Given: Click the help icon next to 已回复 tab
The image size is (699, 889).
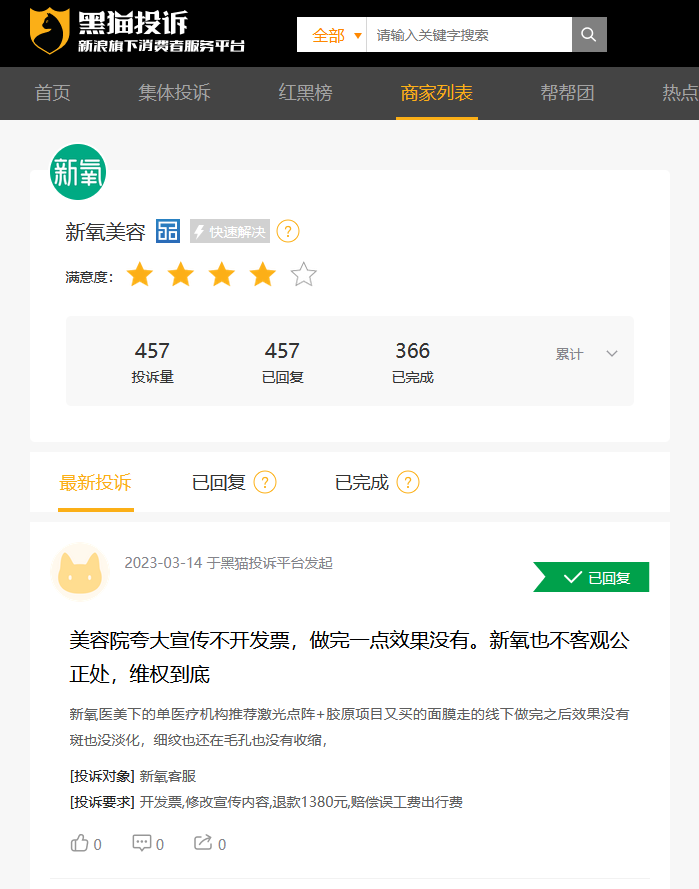Looking at the screenshot, I should click(265, 482).
